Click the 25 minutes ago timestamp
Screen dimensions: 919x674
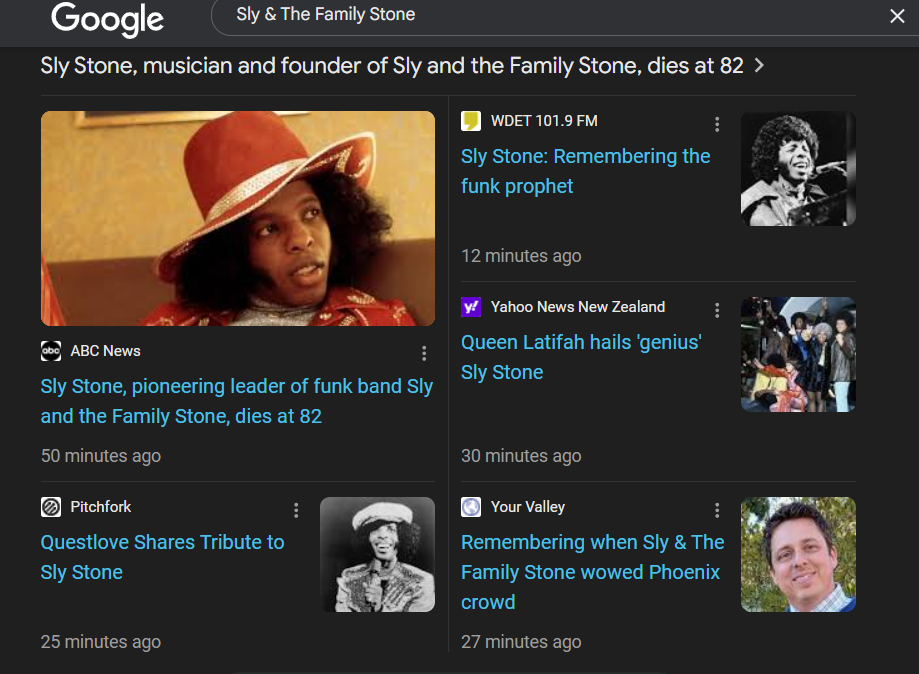tap(101, 642)
